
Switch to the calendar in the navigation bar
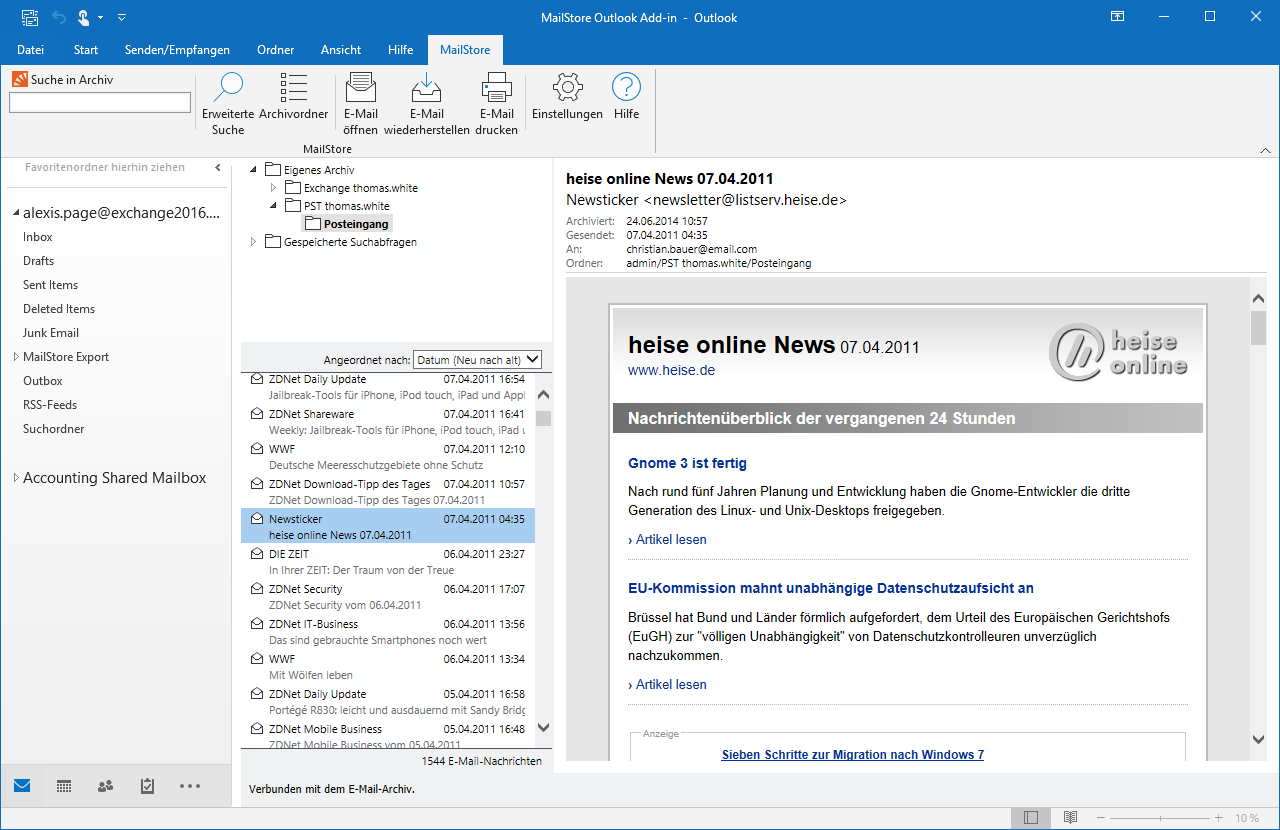[63, 786]
